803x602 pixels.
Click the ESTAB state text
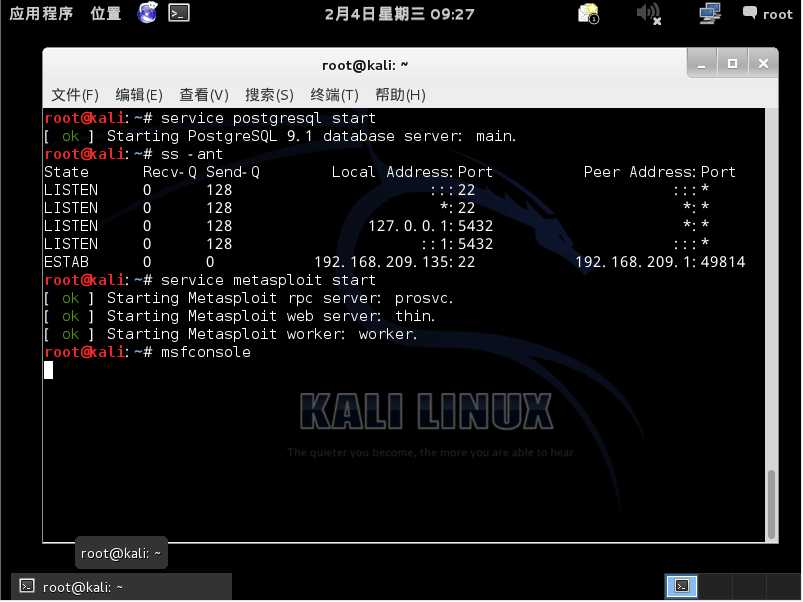coord(66,262)
